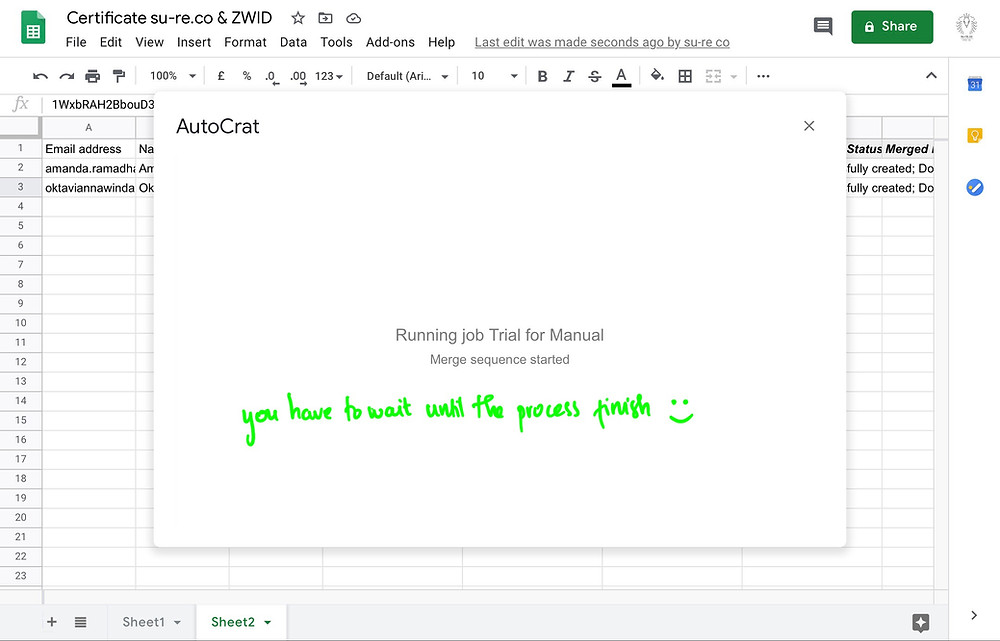Open the font size 10 dropdown

[494, 76]
